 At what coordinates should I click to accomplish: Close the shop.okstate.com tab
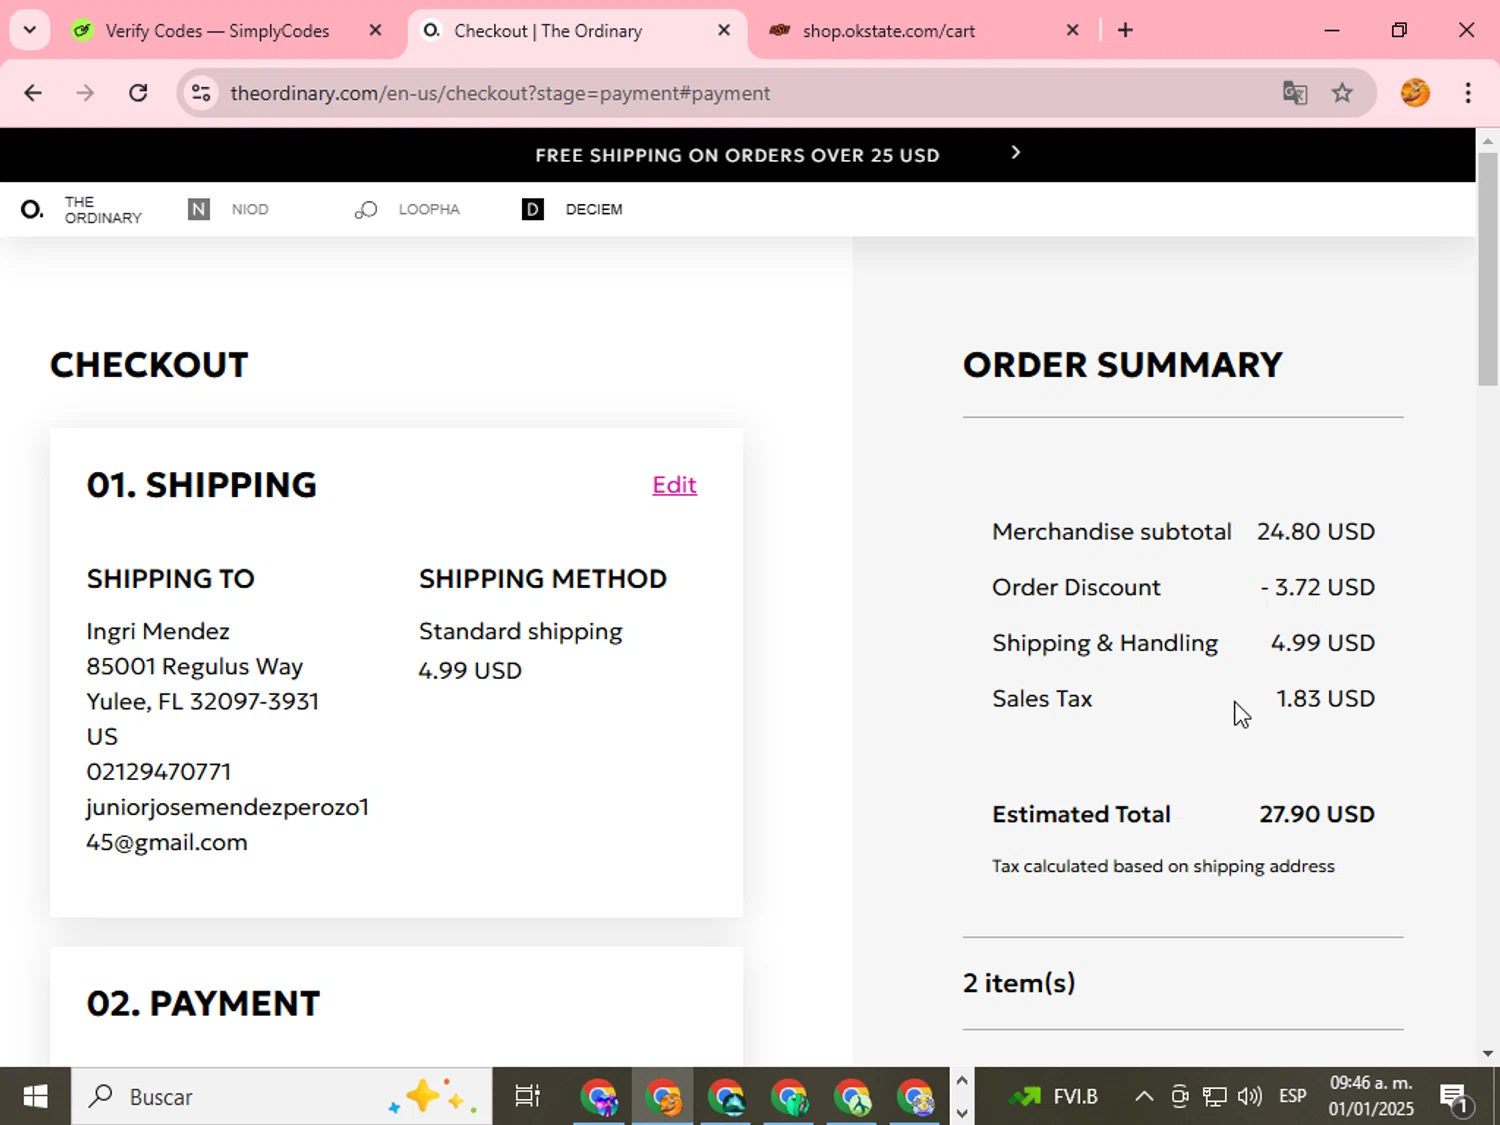[1072, 30]
